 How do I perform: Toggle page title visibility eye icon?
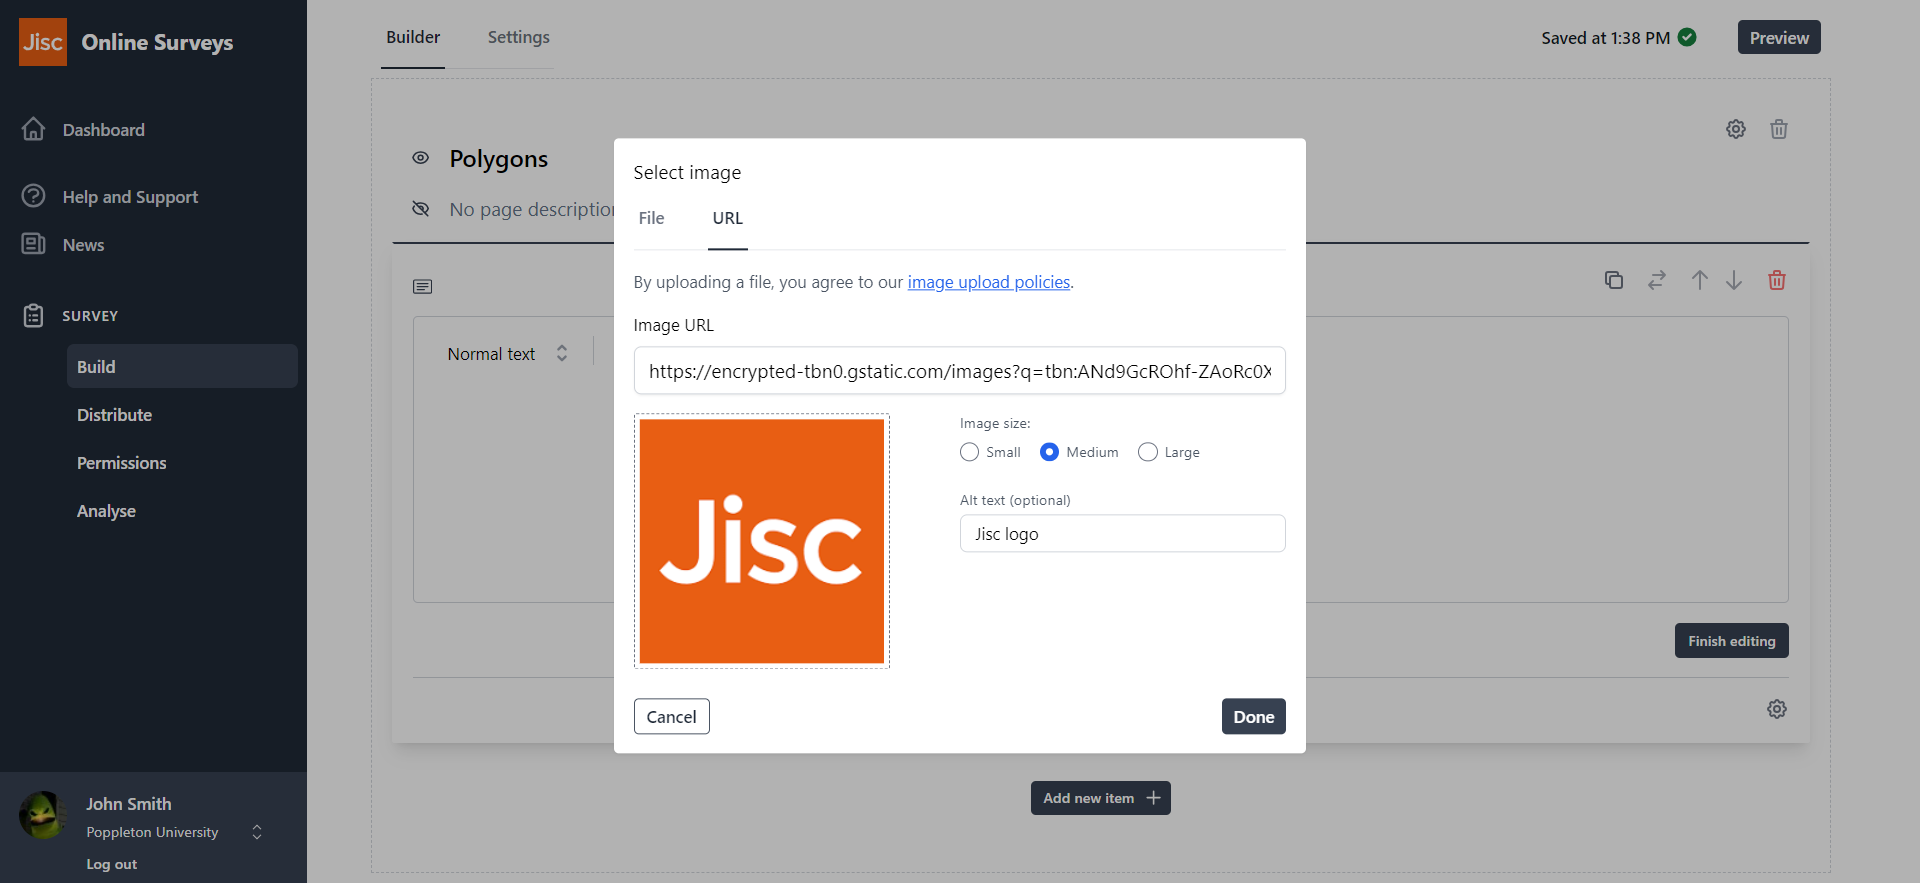coord(421,158)
